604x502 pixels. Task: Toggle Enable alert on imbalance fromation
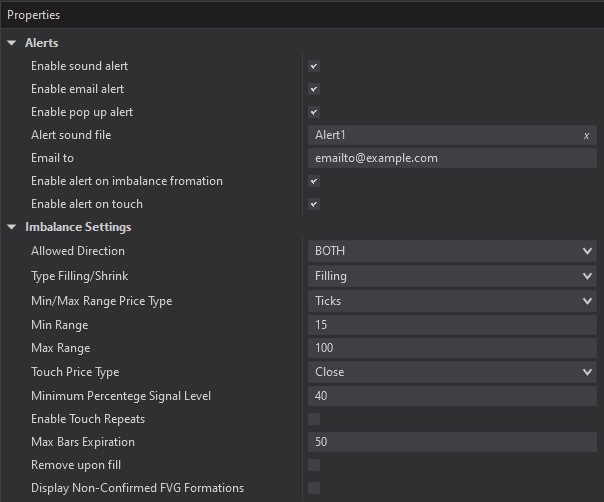click(314, 181)
